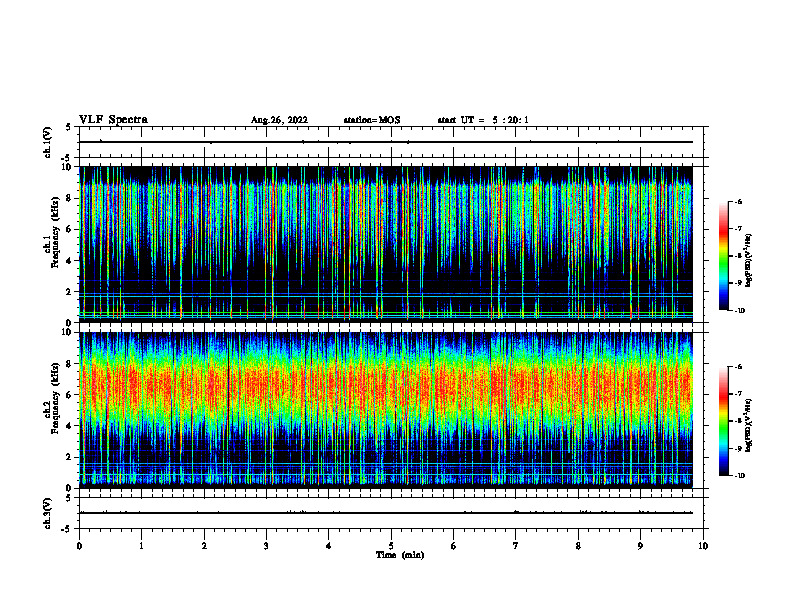
Task: Click the "Time (min)" x-axis label
Action: [400, 555]
